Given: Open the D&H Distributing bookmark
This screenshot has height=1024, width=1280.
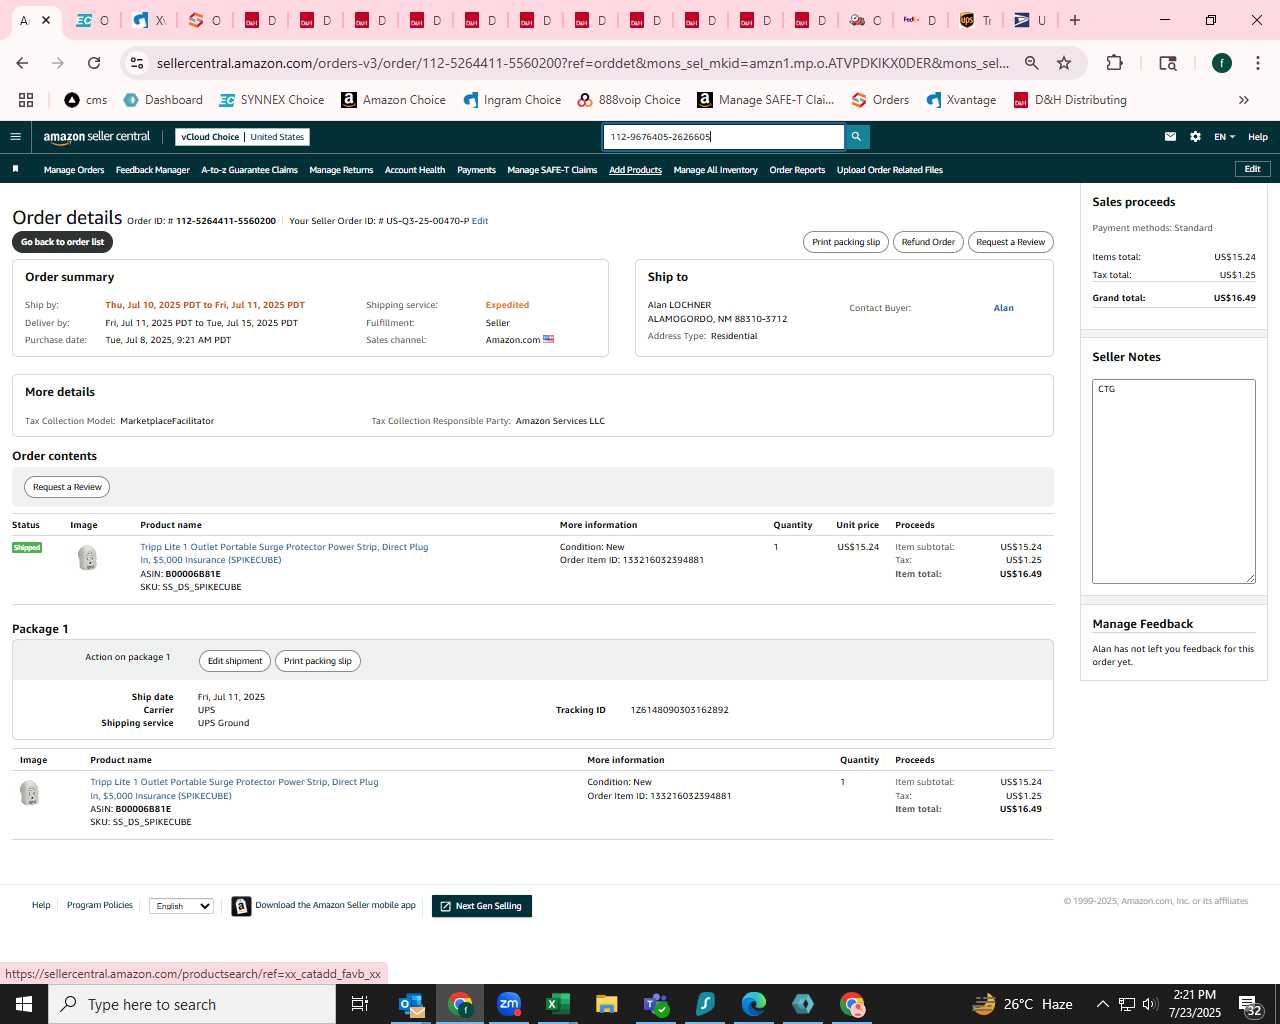Looking at the screenshot, I should [x=1070, y=100].
